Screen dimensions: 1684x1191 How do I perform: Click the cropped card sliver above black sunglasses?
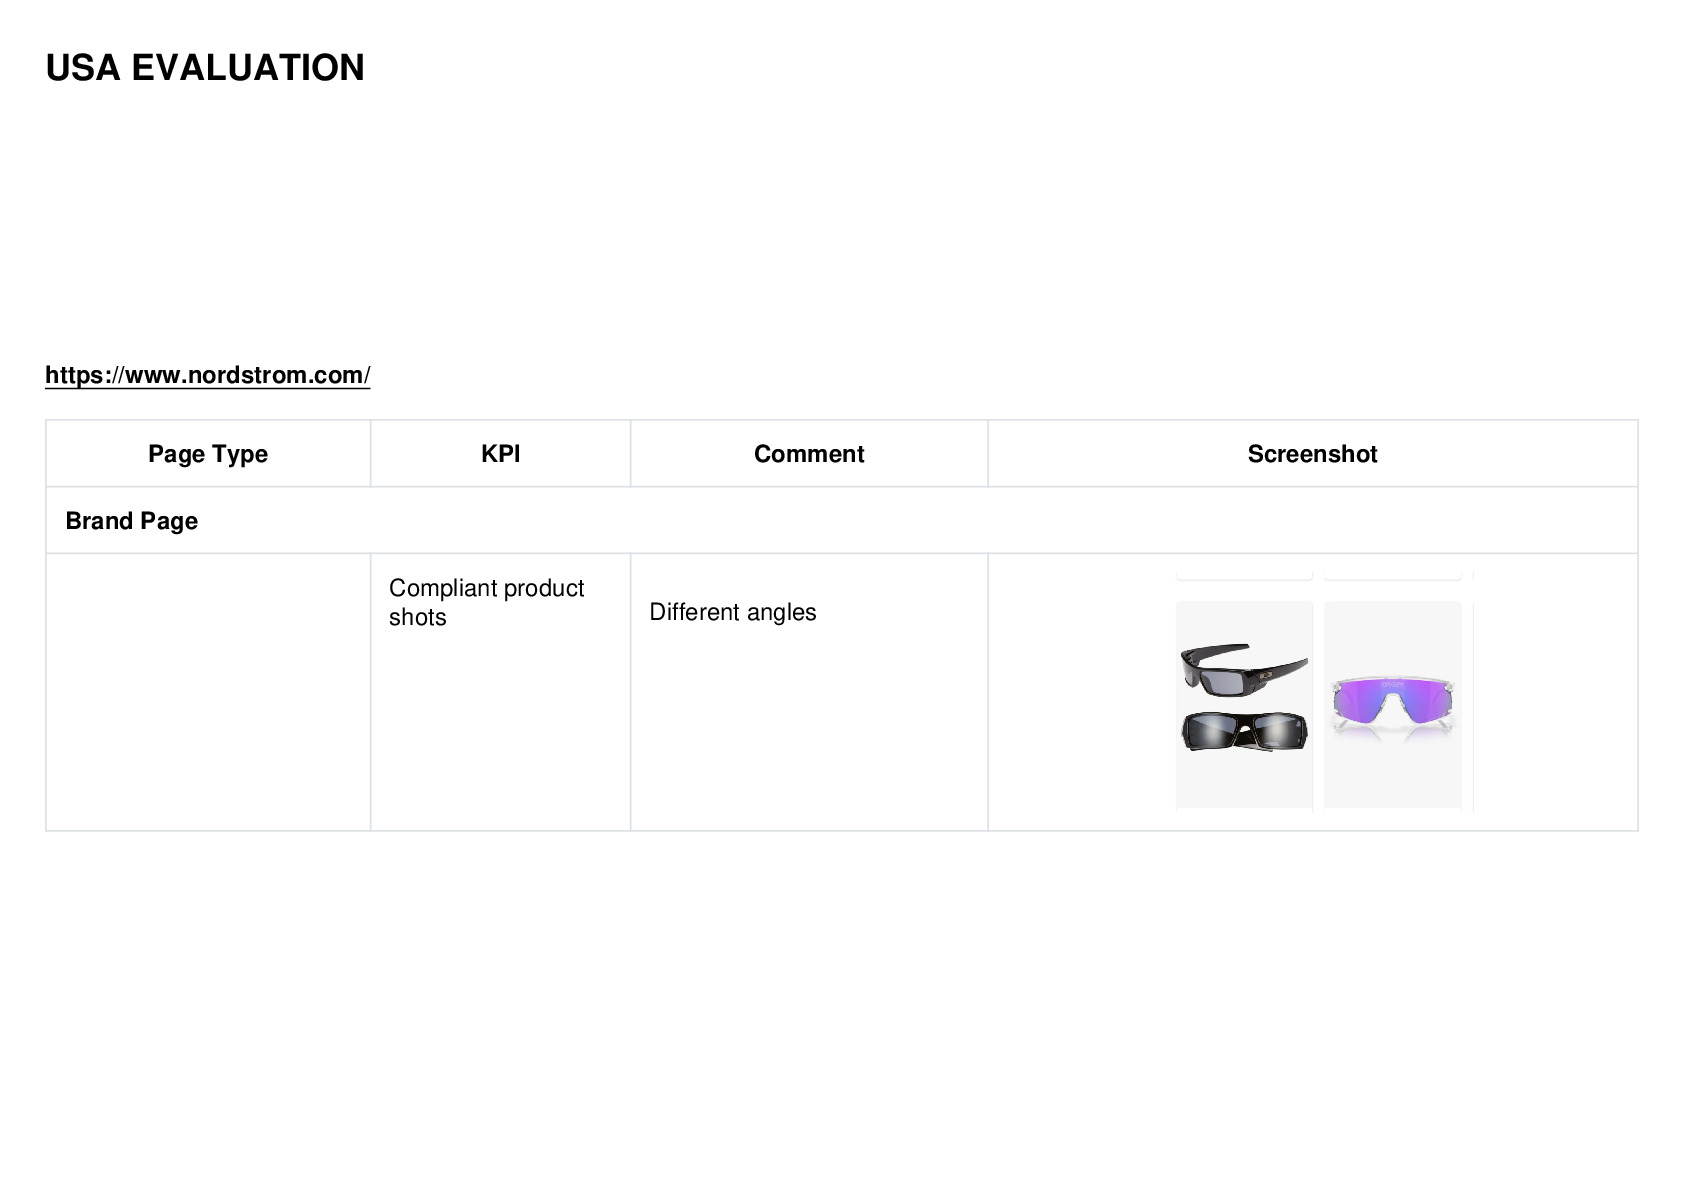tap(1244, 575)
